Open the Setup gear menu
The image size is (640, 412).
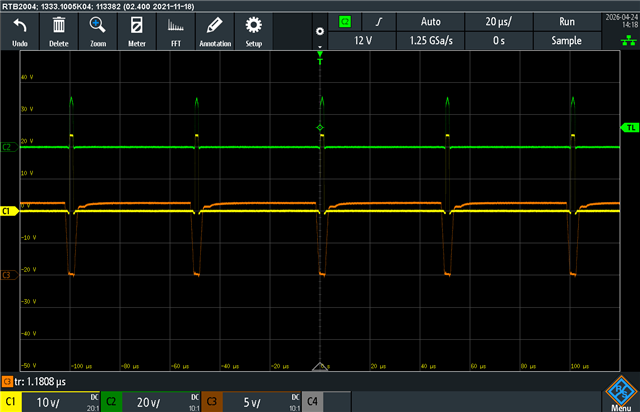[x=253, y=31]
